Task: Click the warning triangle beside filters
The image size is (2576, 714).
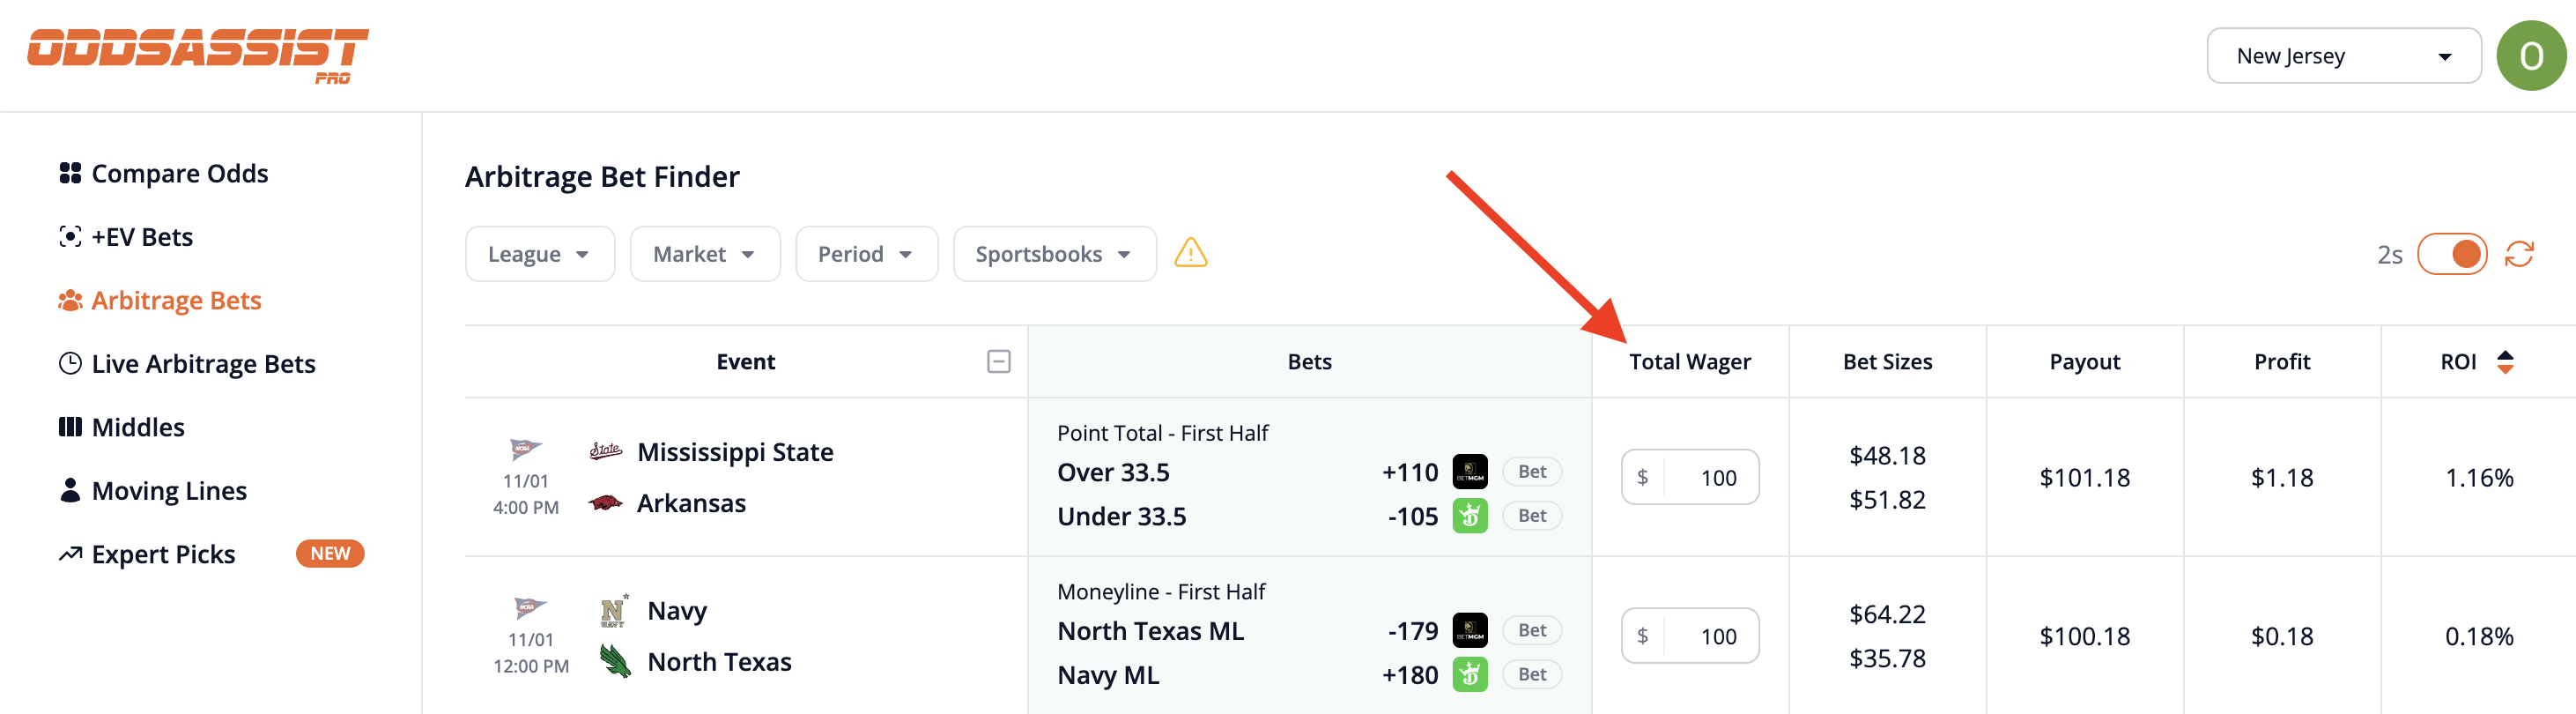Action: point(1190,254)
